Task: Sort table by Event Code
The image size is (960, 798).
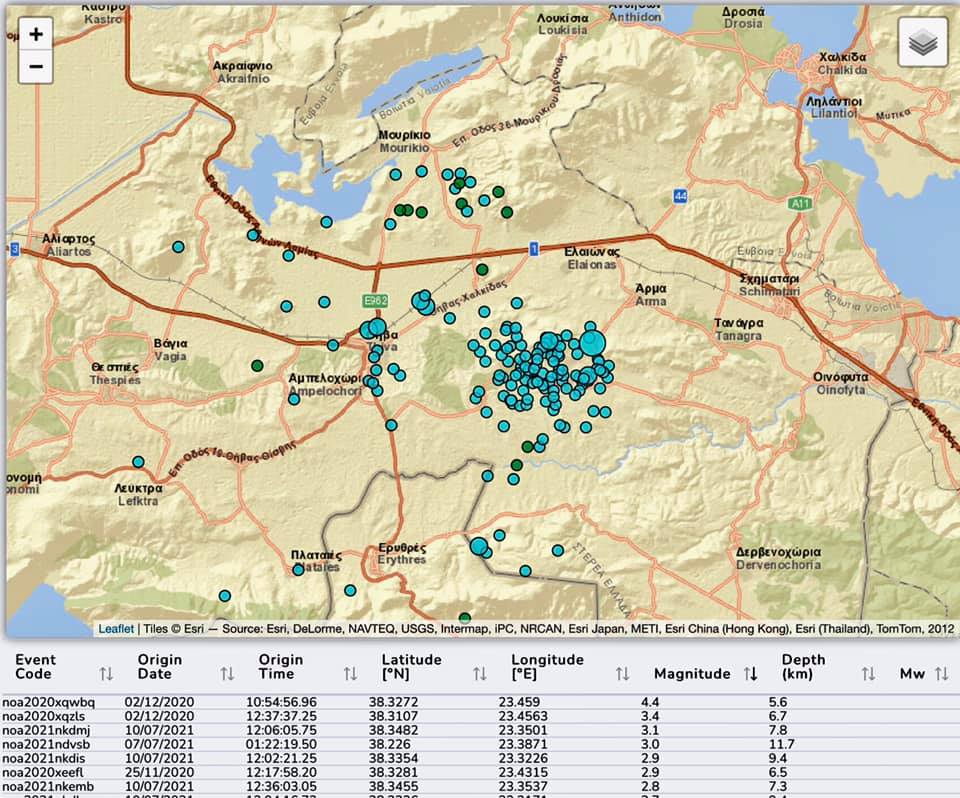Action: pos(106,673)
